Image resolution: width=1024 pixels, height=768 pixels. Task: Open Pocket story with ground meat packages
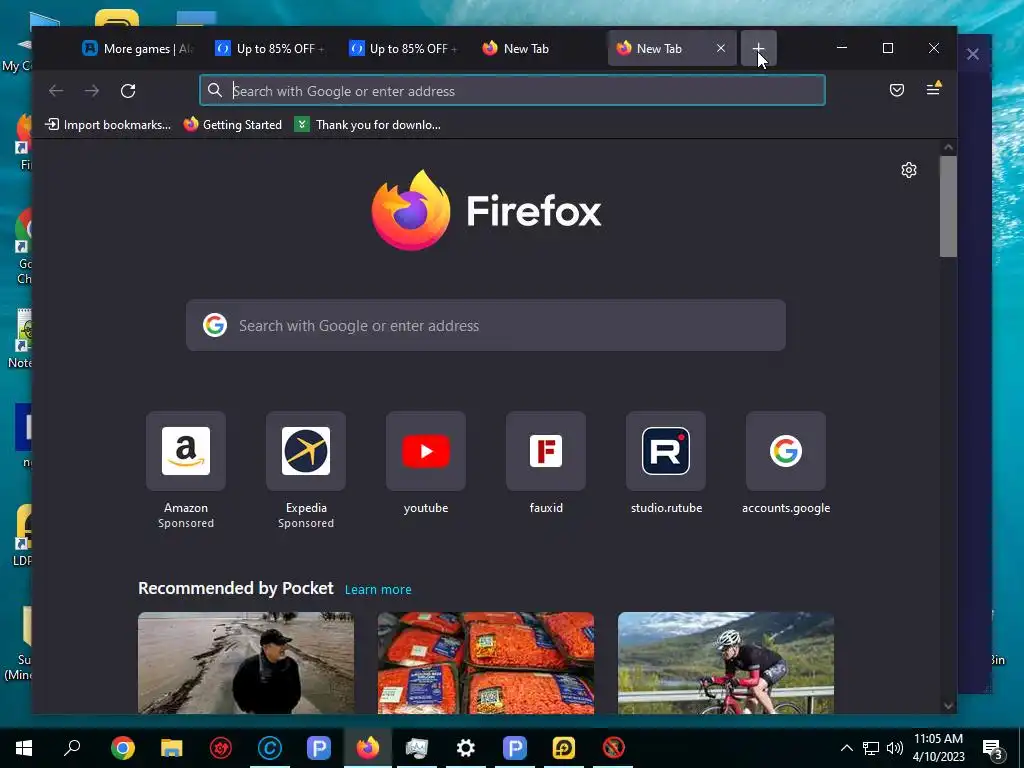(x=486, y=662)
